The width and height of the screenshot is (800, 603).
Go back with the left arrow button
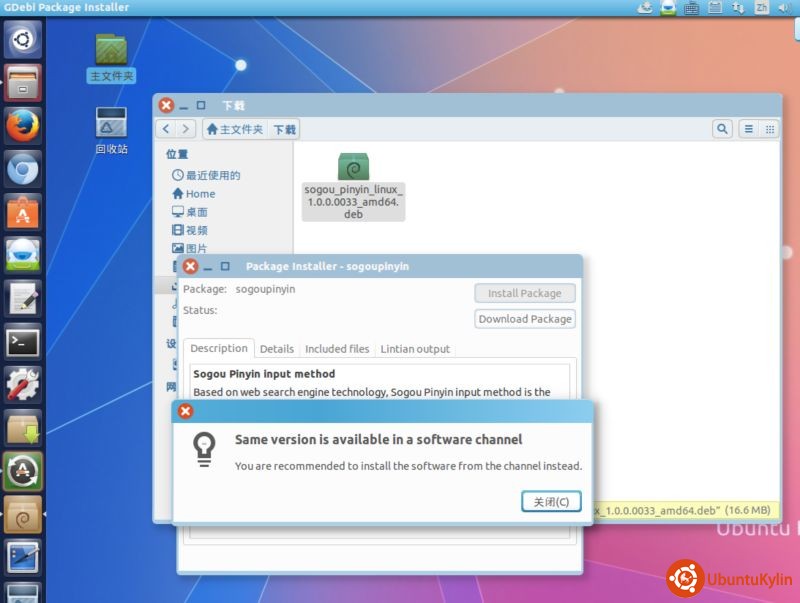166,129
